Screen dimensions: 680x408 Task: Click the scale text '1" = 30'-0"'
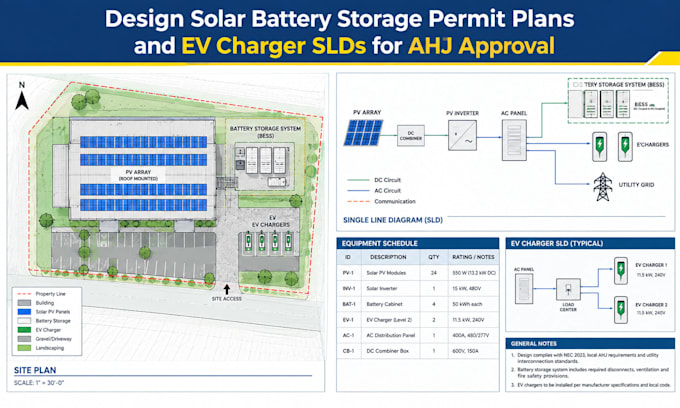(48, 383)
